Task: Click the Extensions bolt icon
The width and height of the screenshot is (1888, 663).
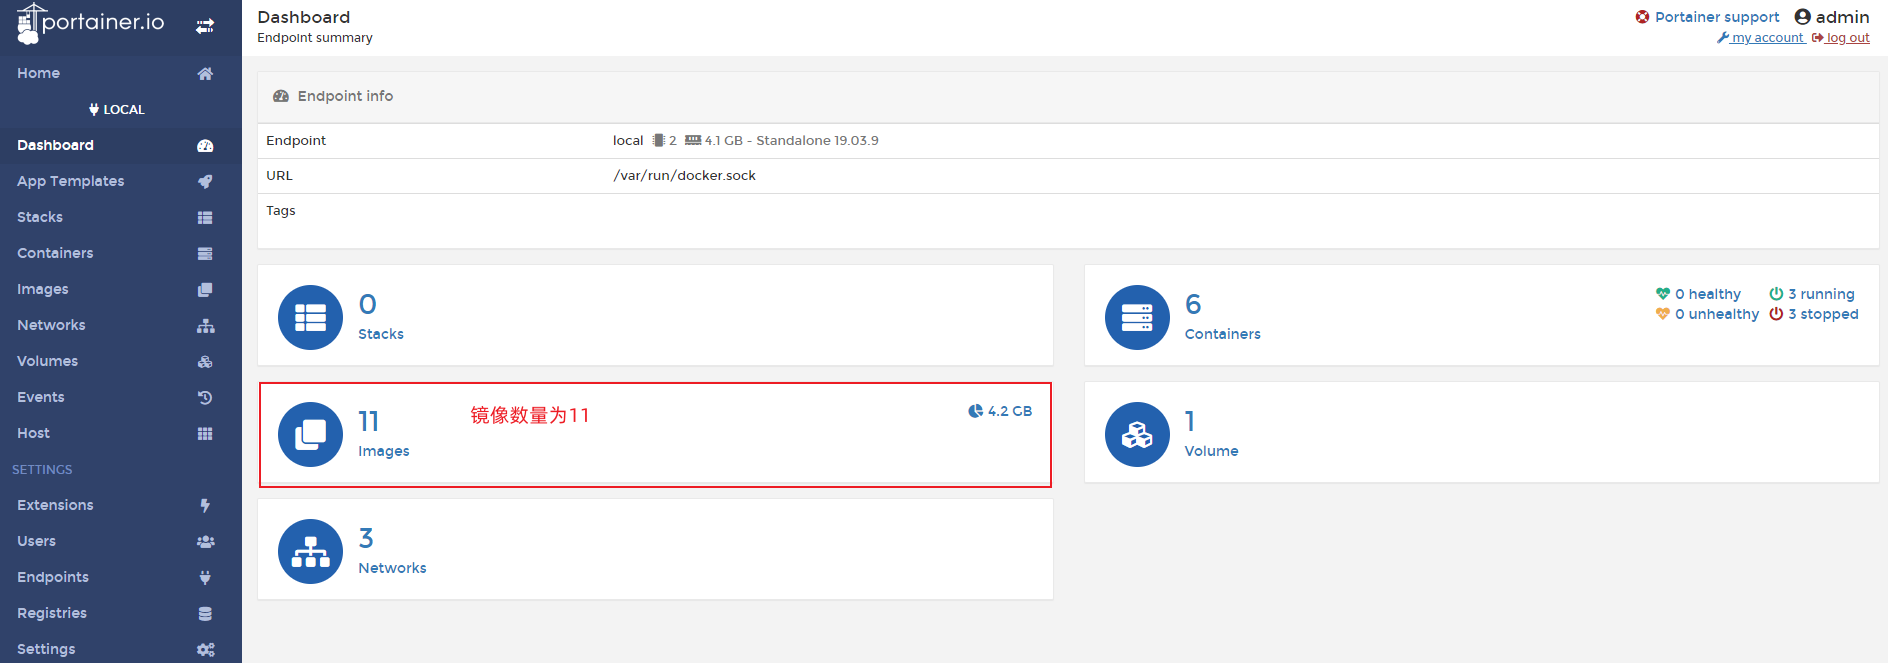Action: [205, 505]
